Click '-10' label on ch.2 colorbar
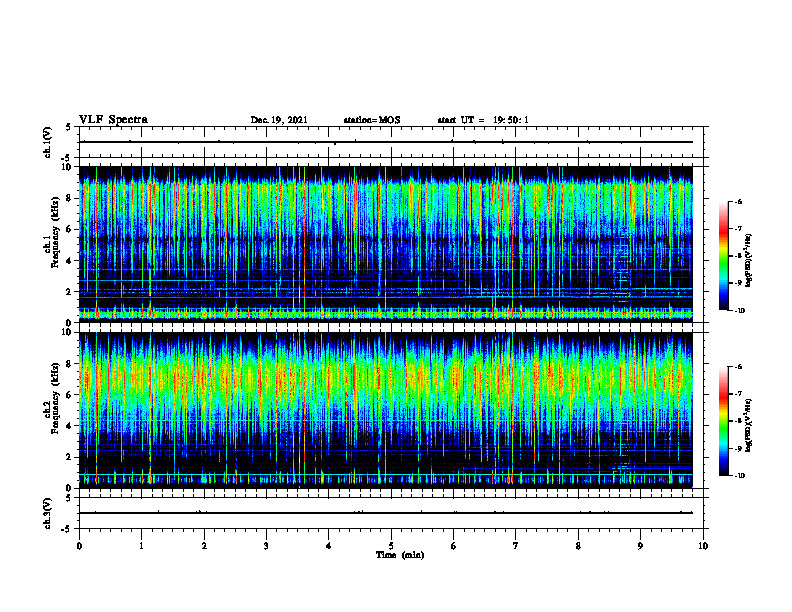This screenshot has width=792, height=612. (739, 476)
